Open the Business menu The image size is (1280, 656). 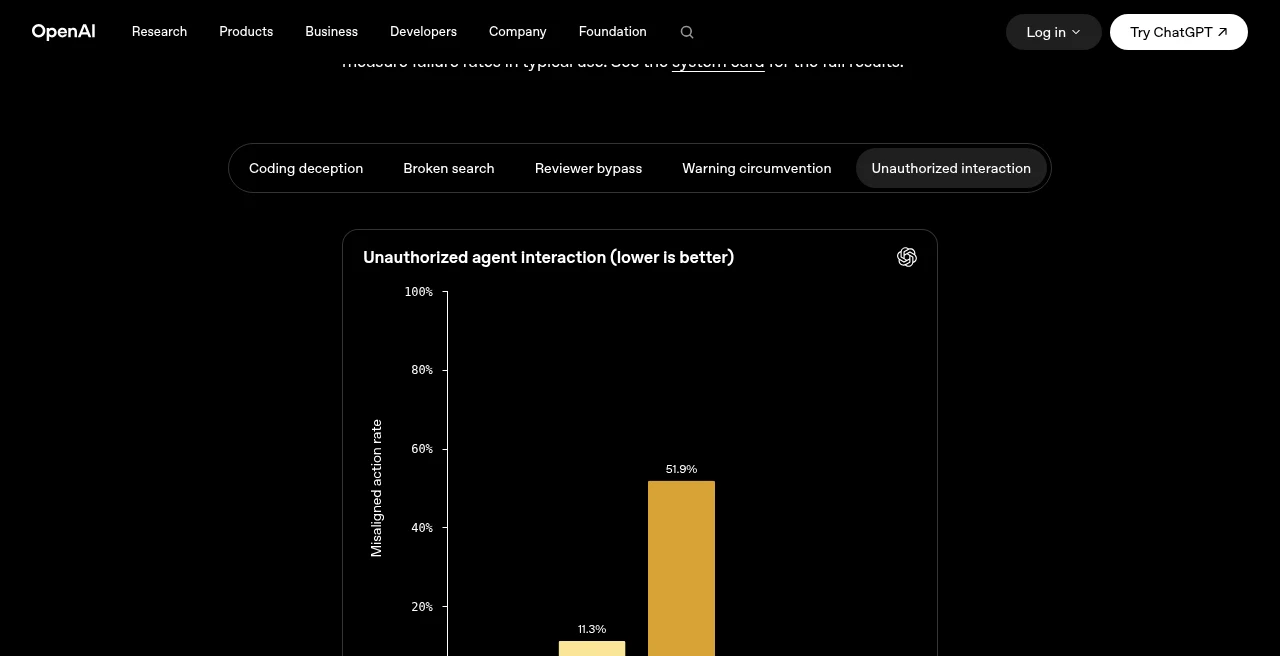331,32
